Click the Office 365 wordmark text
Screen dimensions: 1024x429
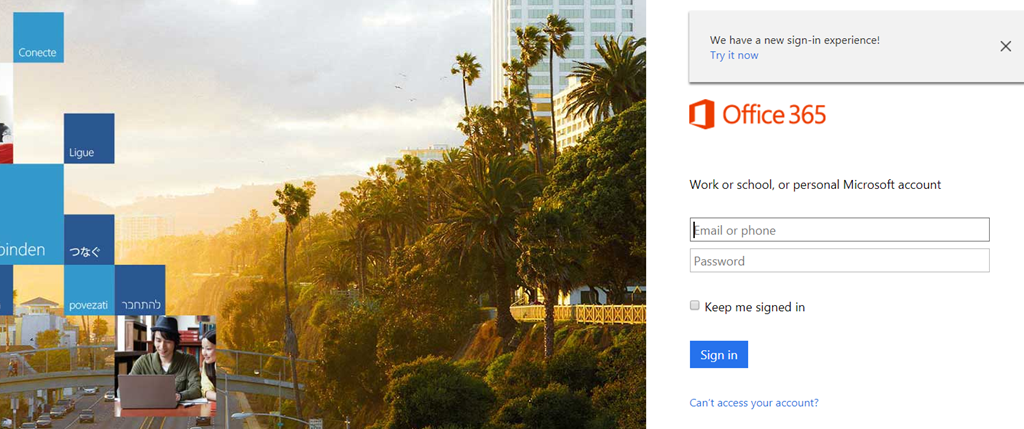tap(774, 115)
